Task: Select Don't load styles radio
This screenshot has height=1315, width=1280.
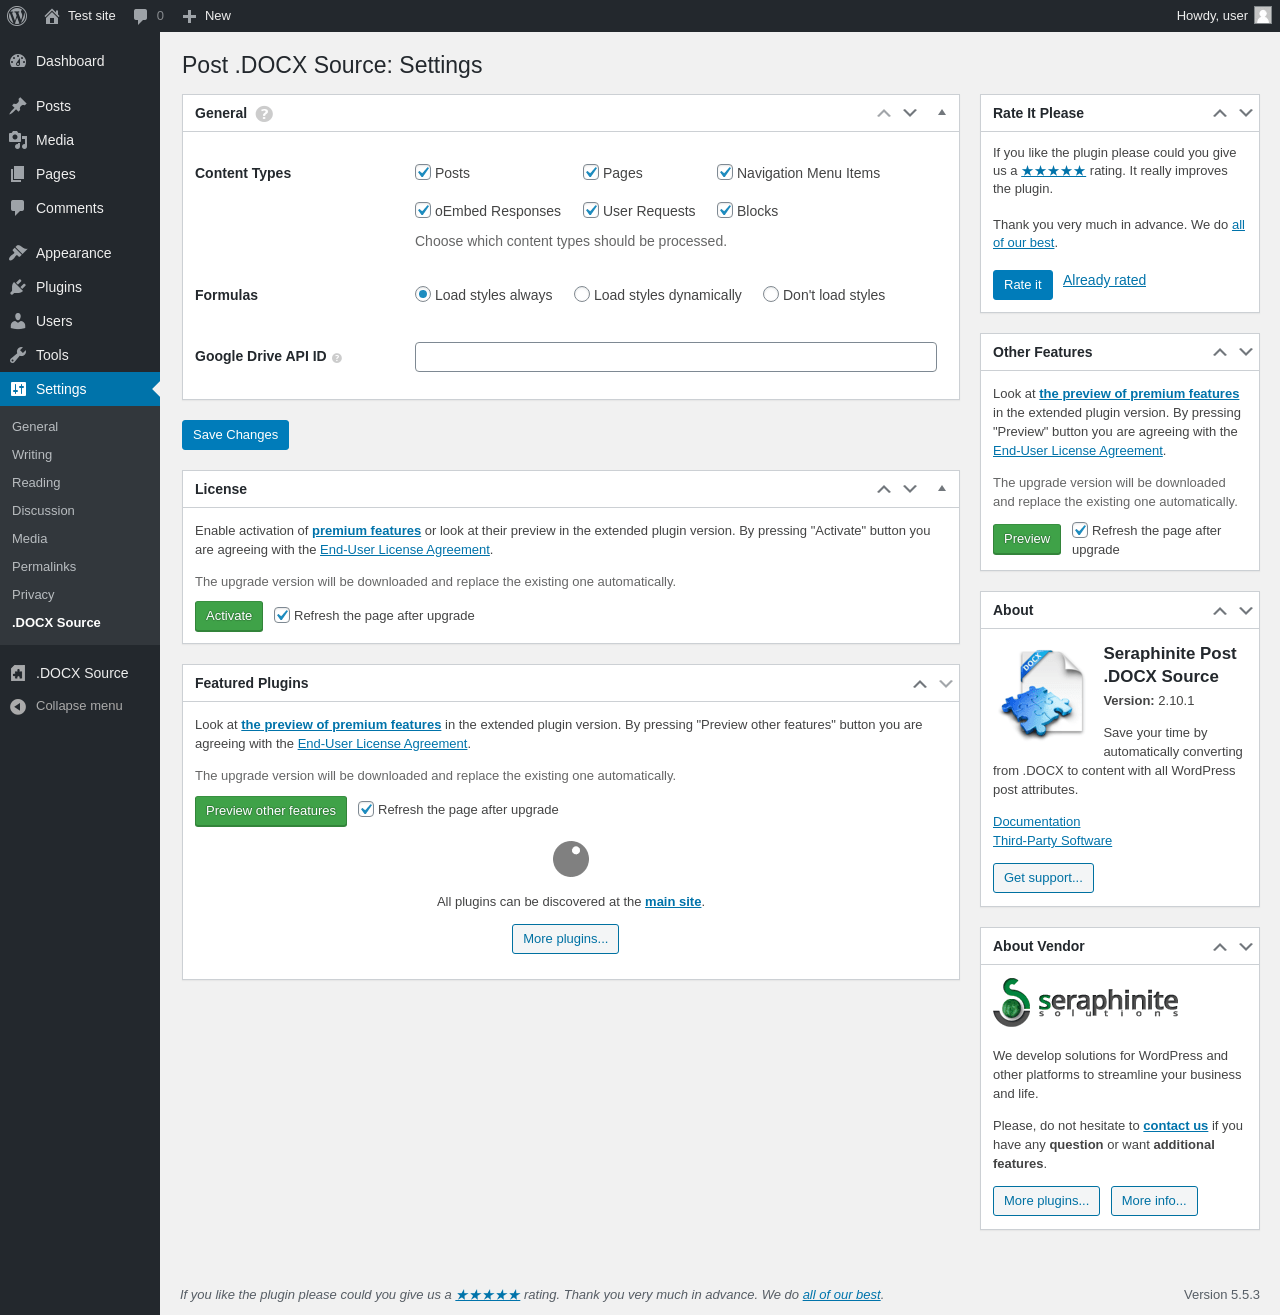Action: [x=771, y=294]
